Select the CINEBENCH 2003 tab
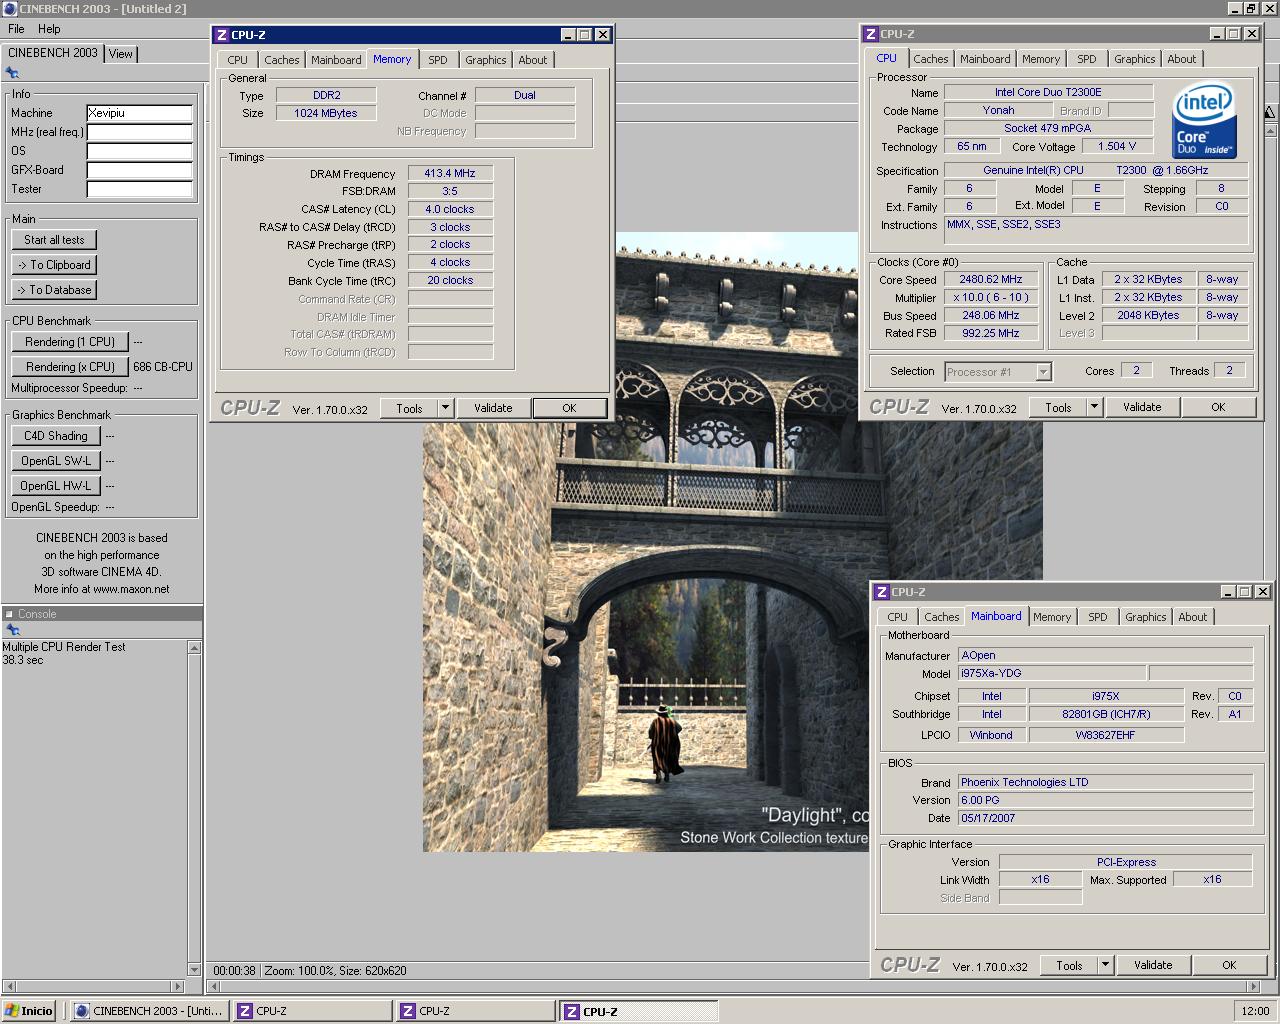Image resolution: width=1280 pixels, height=1024 pixels. pyautogui.click(x=53, y=53)
